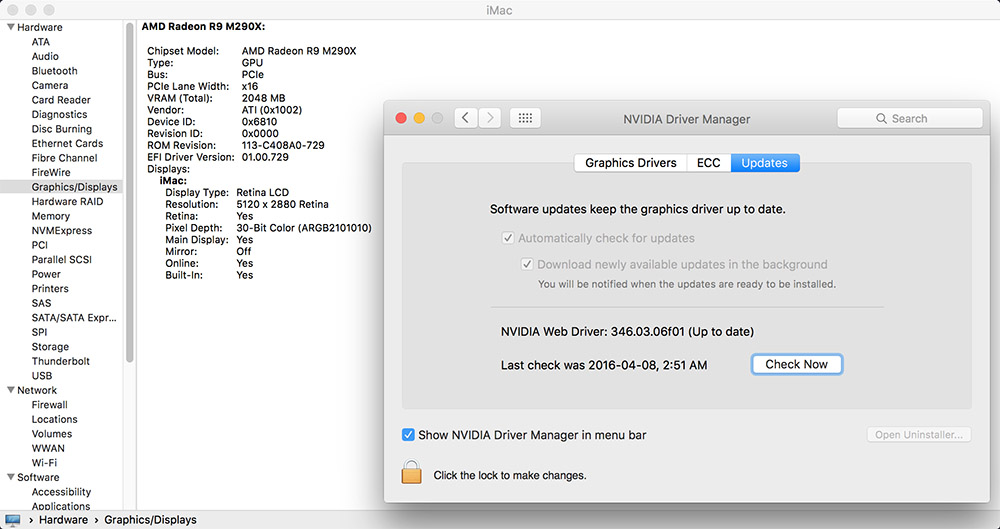The width and height of the screenshot is (1000, 529).
Task: Select SPI in the sidebar
Action: tap(39, 332)
